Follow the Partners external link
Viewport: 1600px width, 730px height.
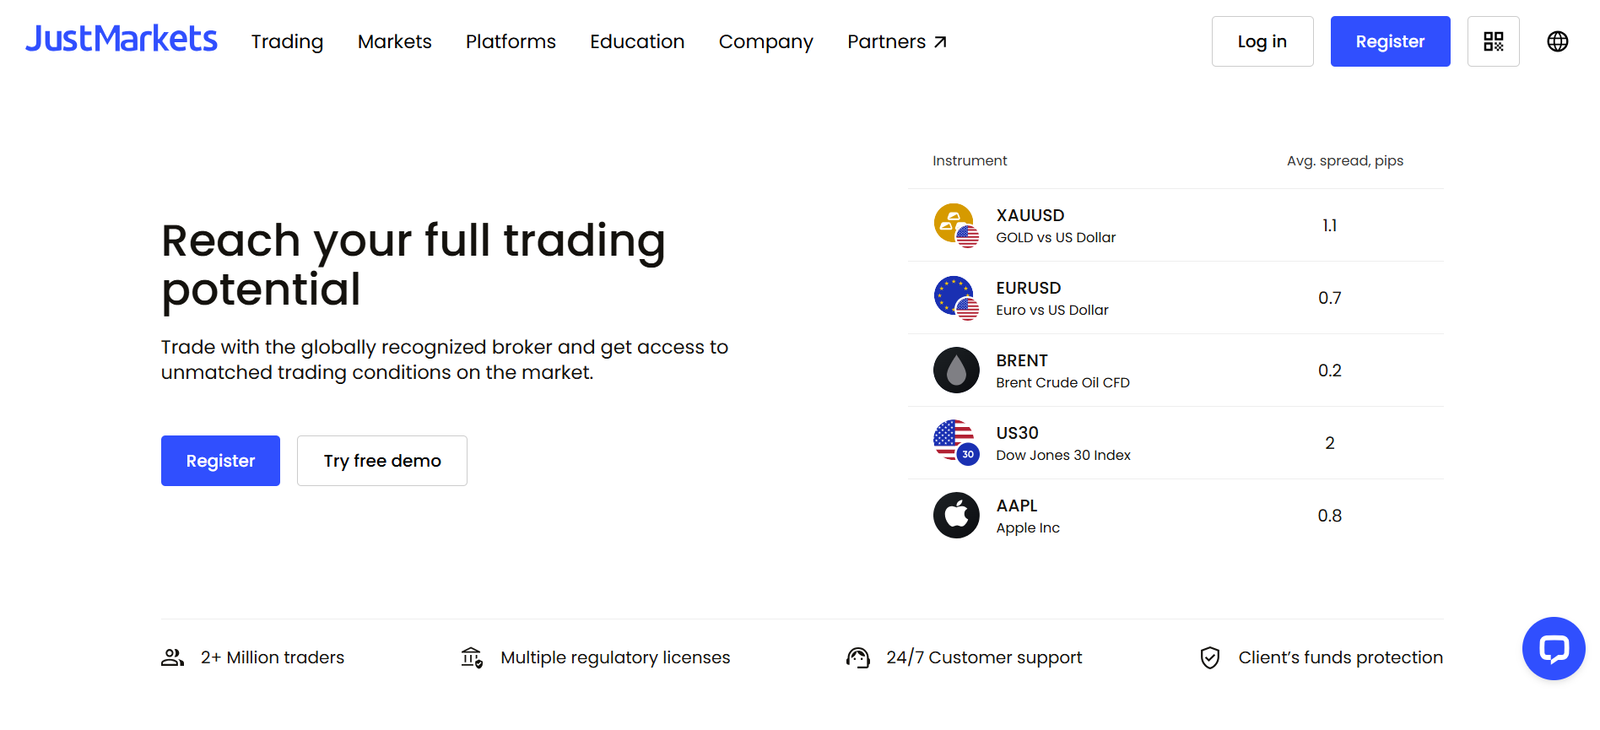coord(897,41)
